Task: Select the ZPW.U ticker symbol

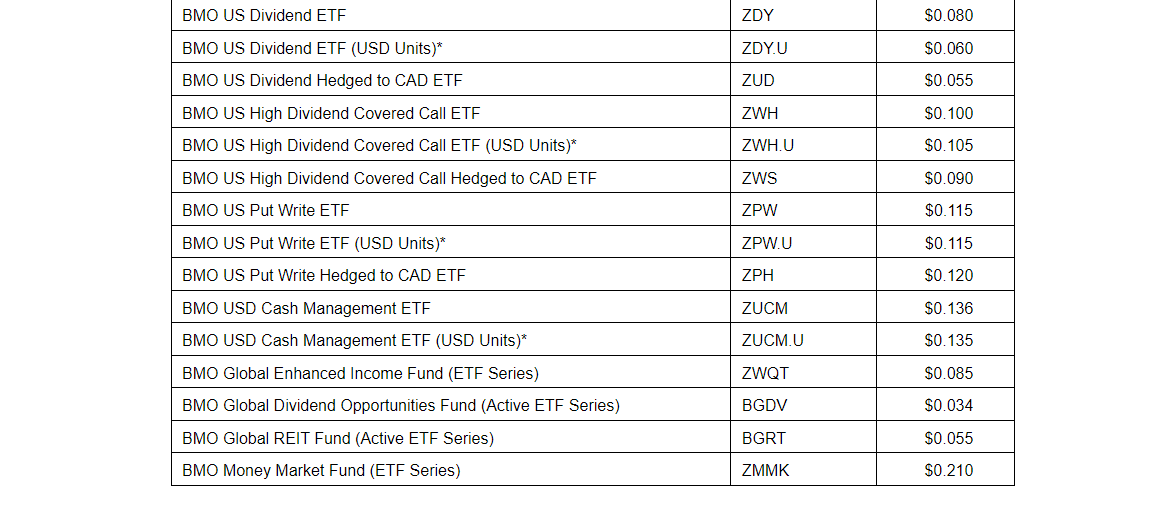Action: [767, 243]
